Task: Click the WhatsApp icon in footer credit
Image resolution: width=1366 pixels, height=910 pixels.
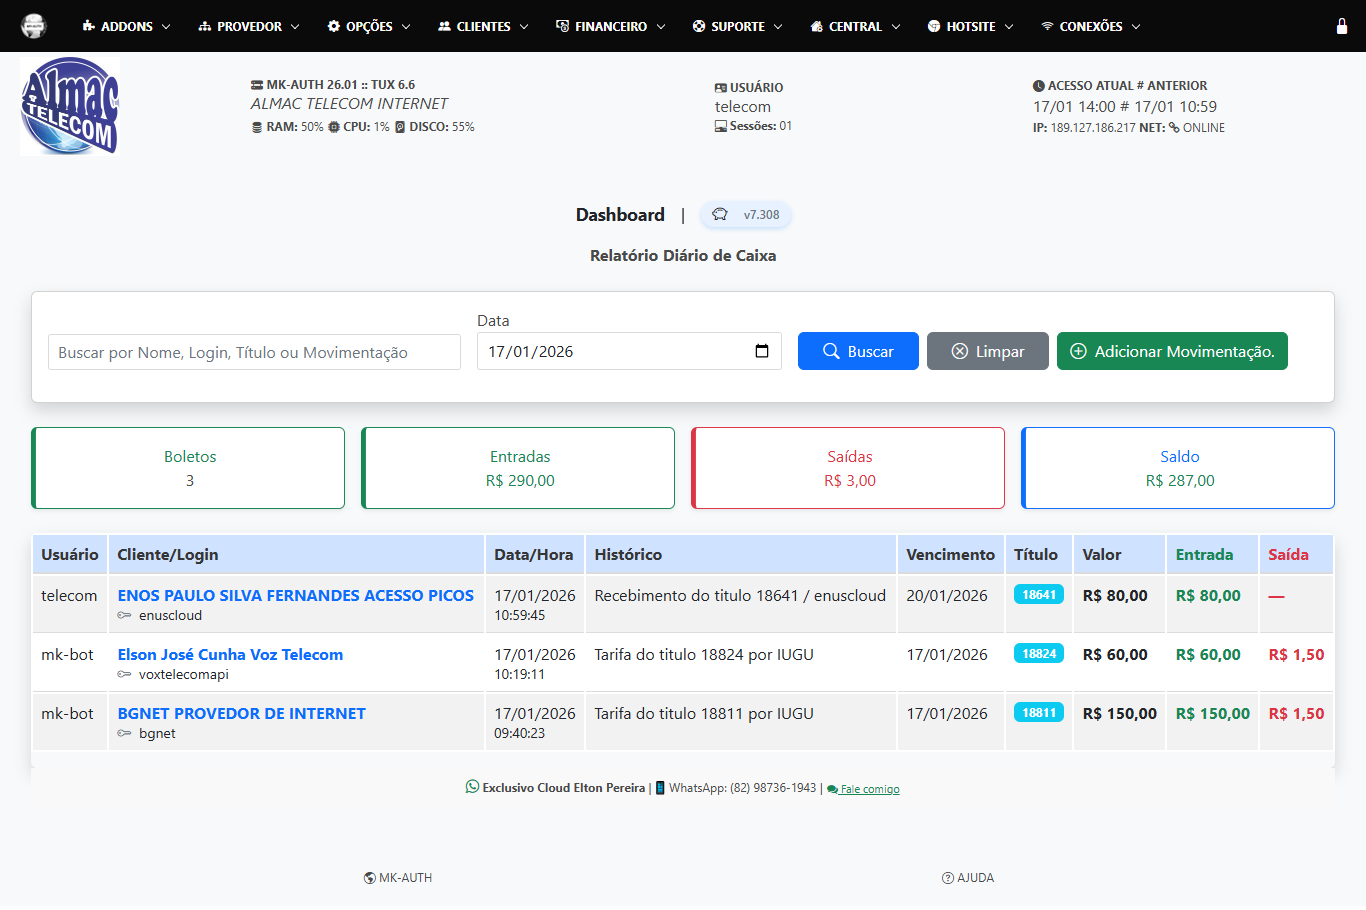Action: click(472, 787)
